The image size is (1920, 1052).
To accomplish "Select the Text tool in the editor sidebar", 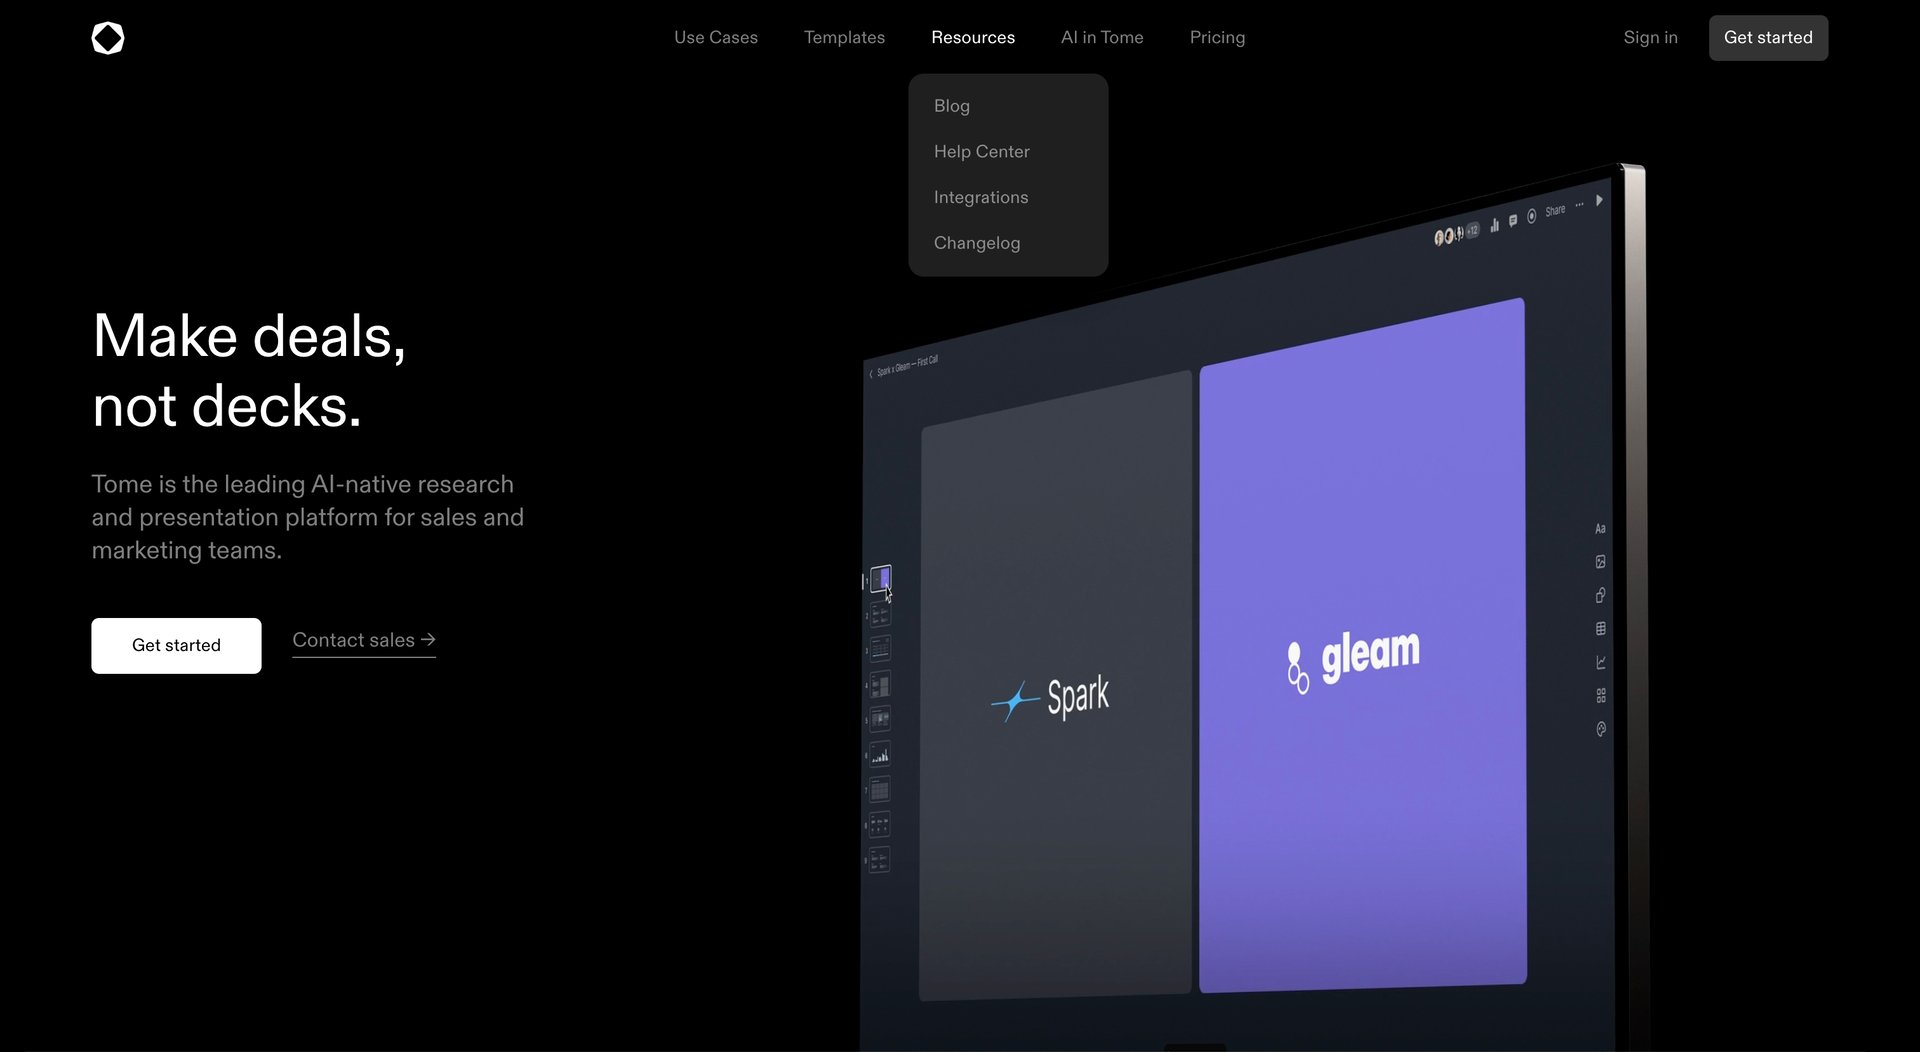I will pyautogui.click(x=1600, y=528).
